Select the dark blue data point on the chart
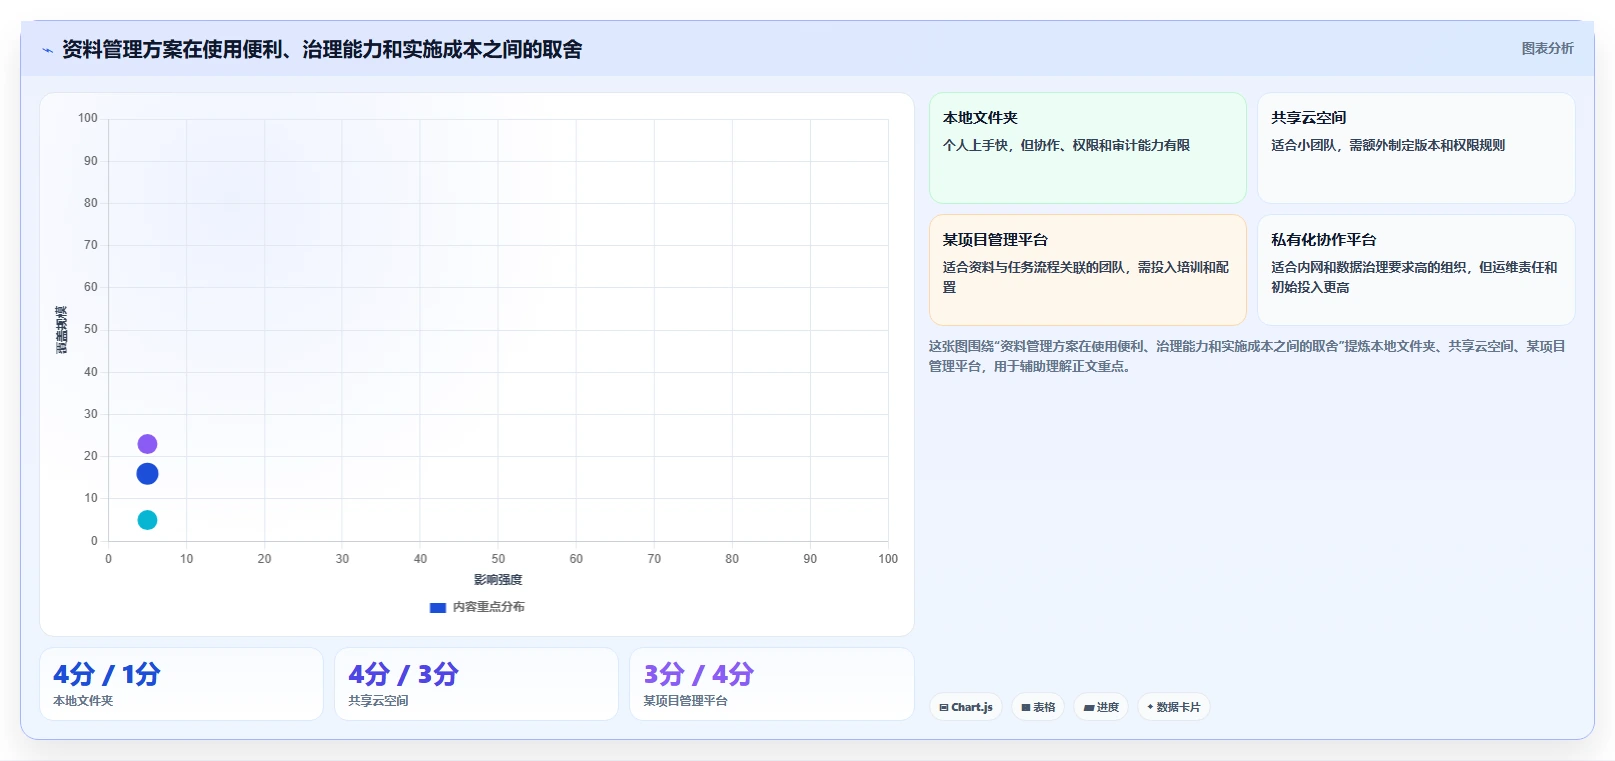1615x761 pixels. click(x=147, y=474)
